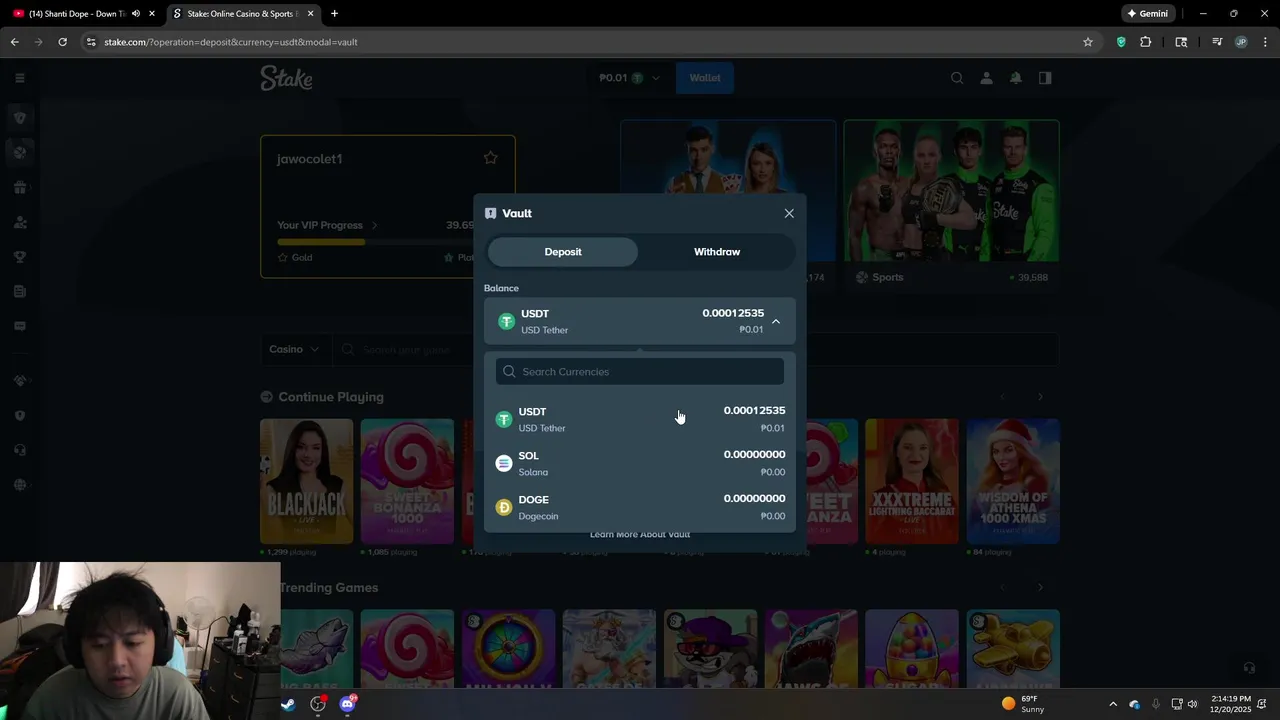The width and height of the screenshot is (1280, 720).
Task: Open the media controls icon in toolbar
Action: pos(1217,42)
